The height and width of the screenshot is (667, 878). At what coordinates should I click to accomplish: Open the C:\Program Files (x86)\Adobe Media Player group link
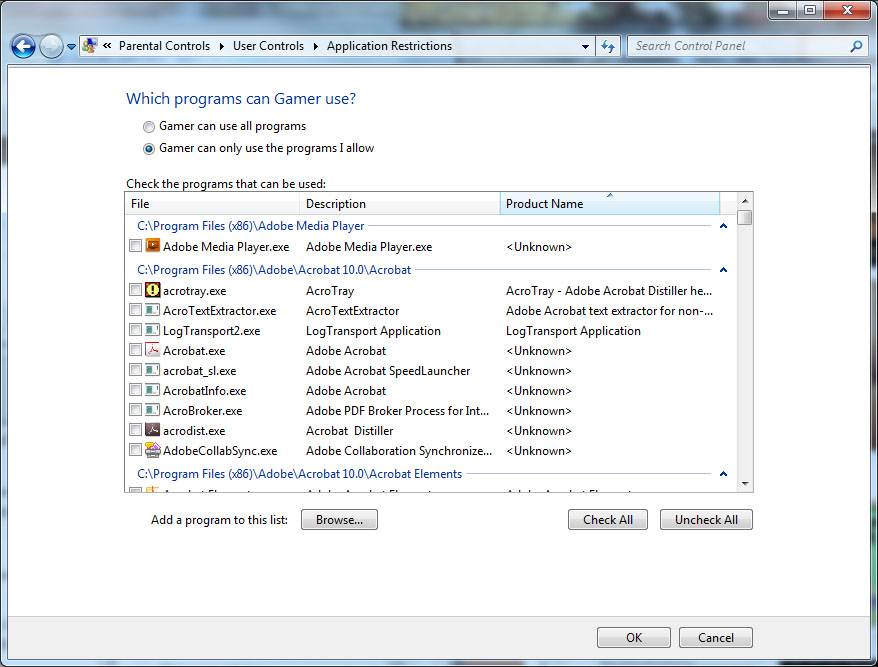pos(250,226)
